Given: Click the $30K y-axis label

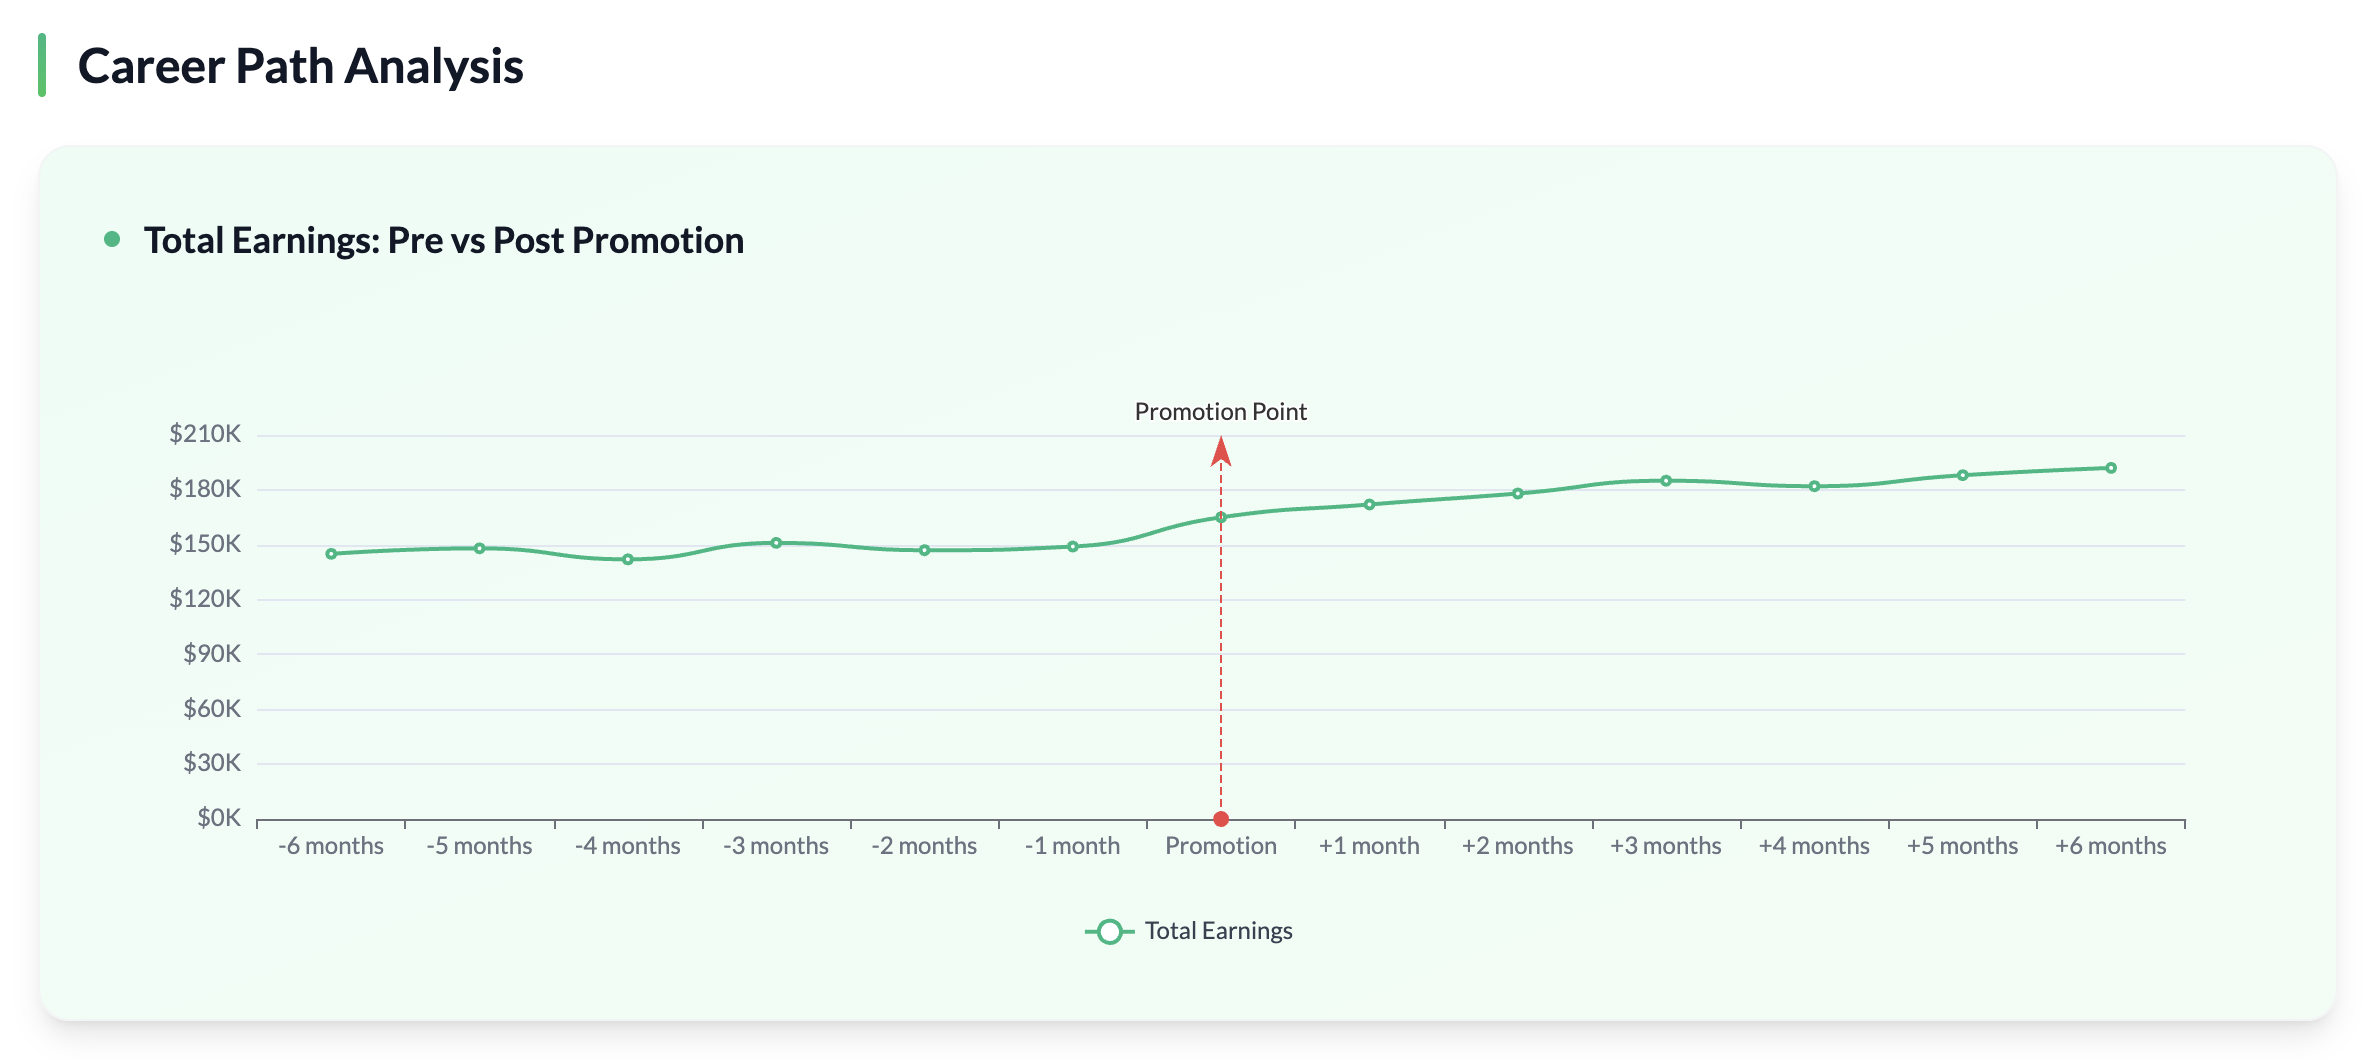Looking at the screenshot, I should tap(212, 763).
